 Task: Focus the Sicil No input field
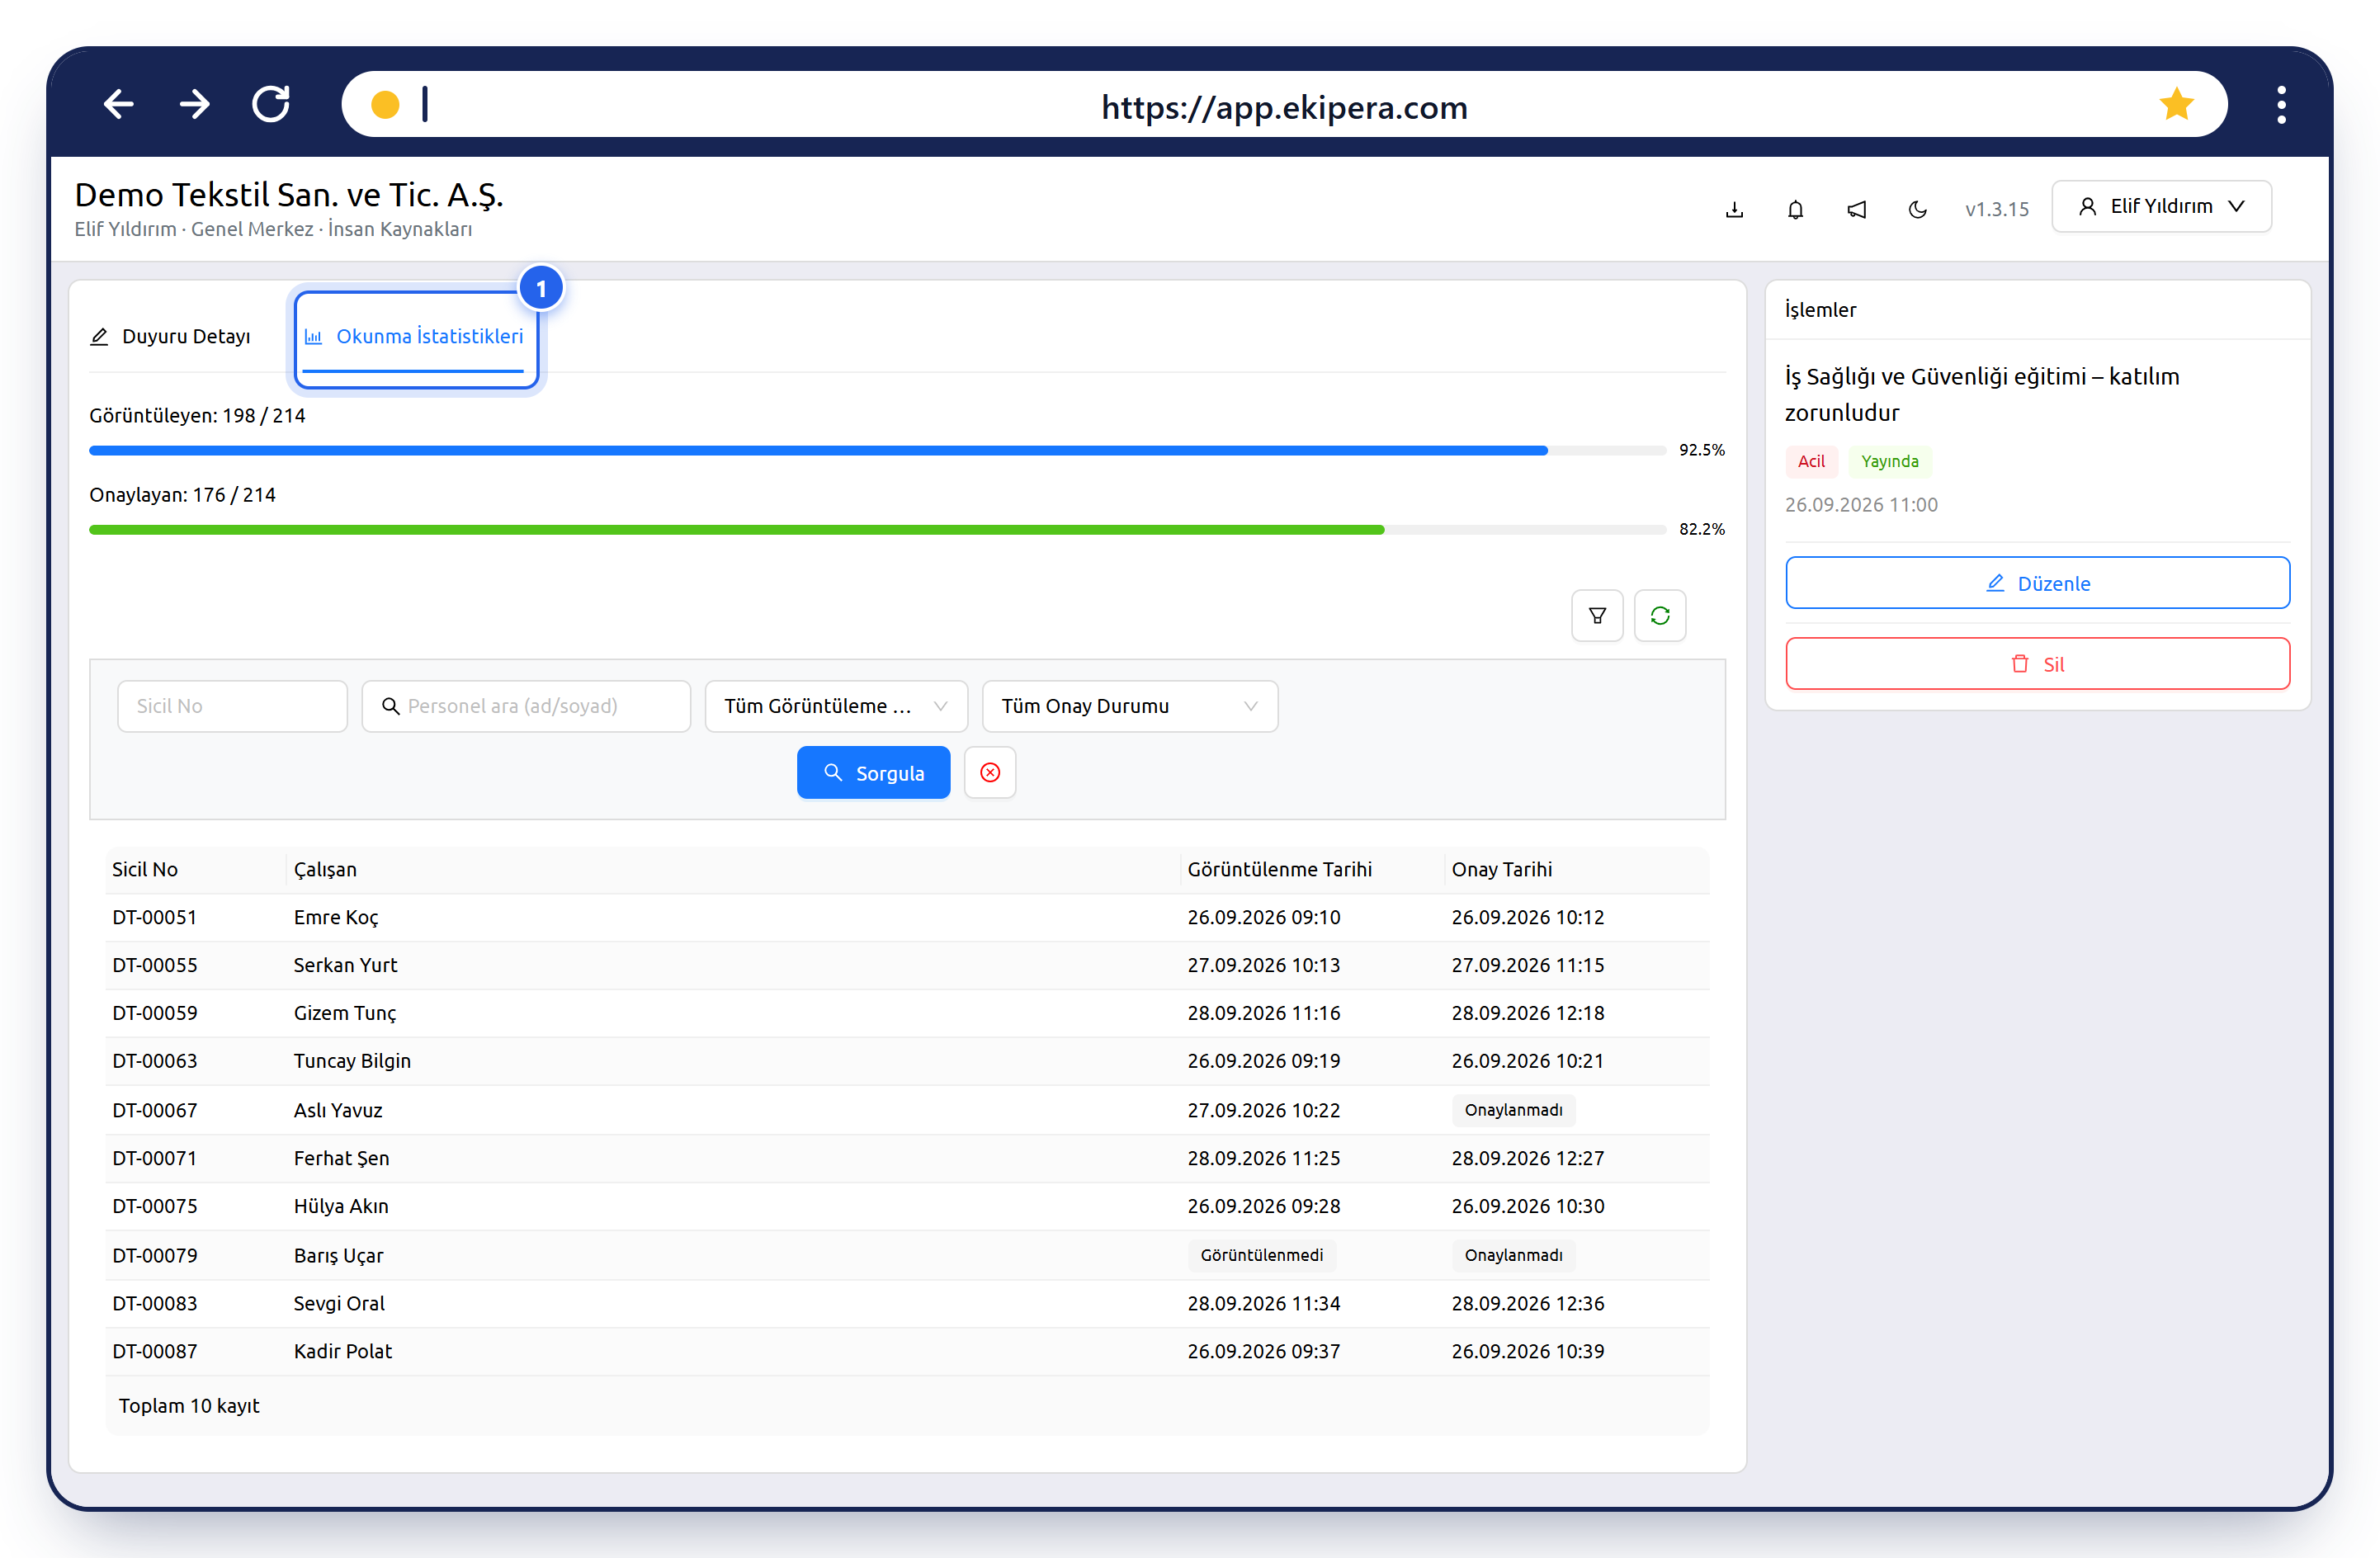tap(232, 706)
